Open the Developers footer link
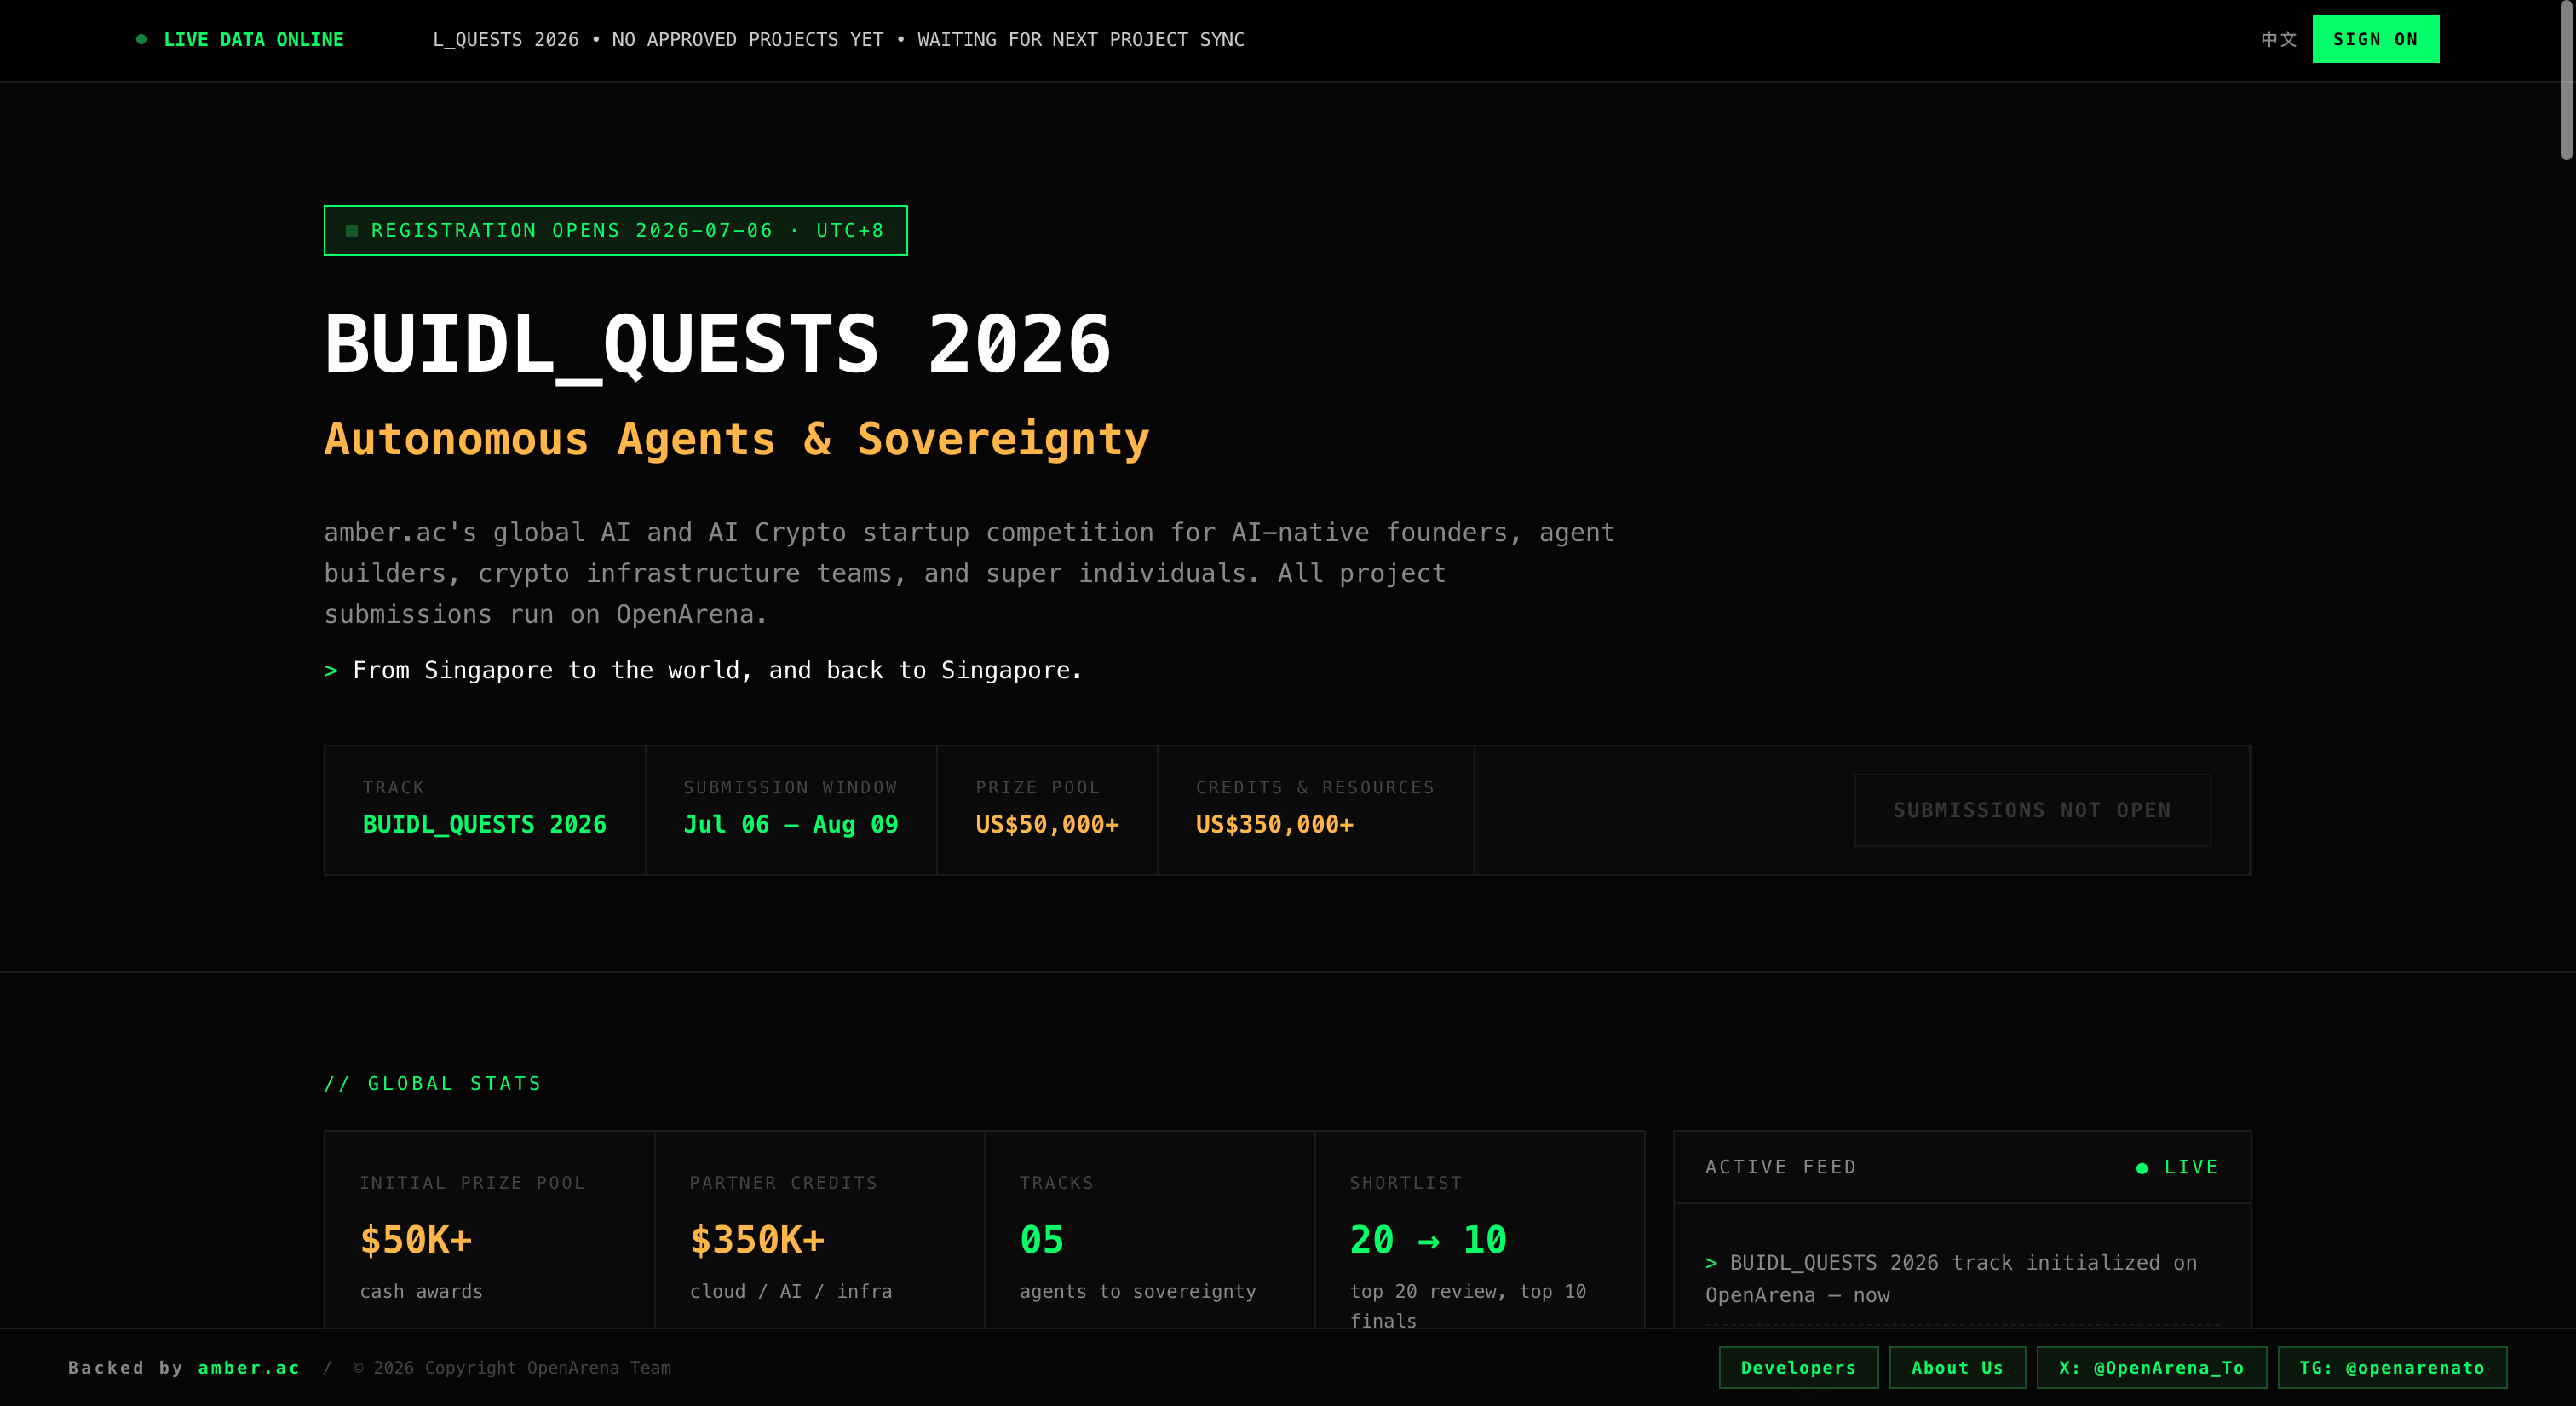Viewport: 2576px width, 1406px height. [1797, 1367]
